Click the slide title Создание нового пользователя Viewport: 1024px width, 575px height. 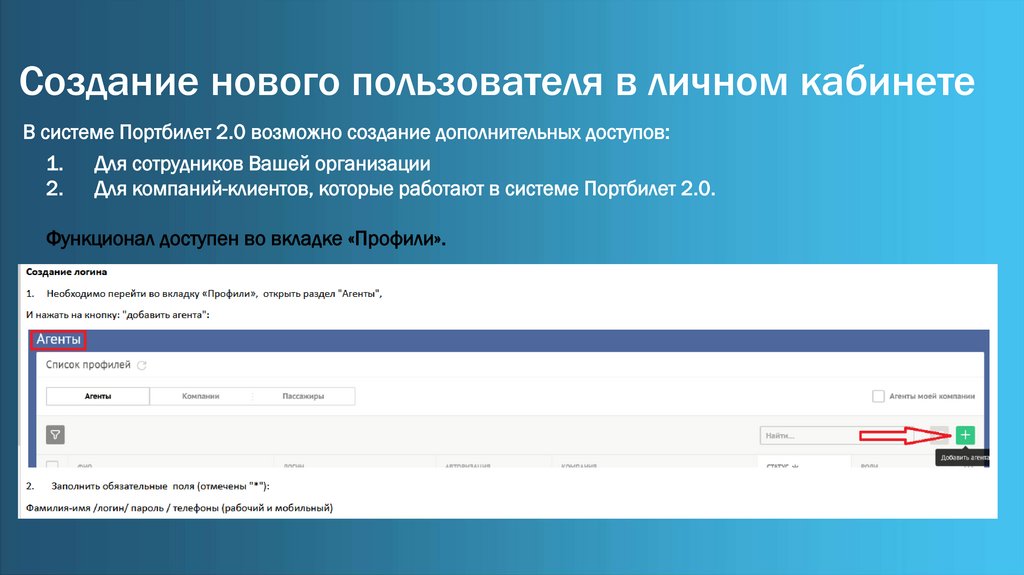tap(497, 82)
